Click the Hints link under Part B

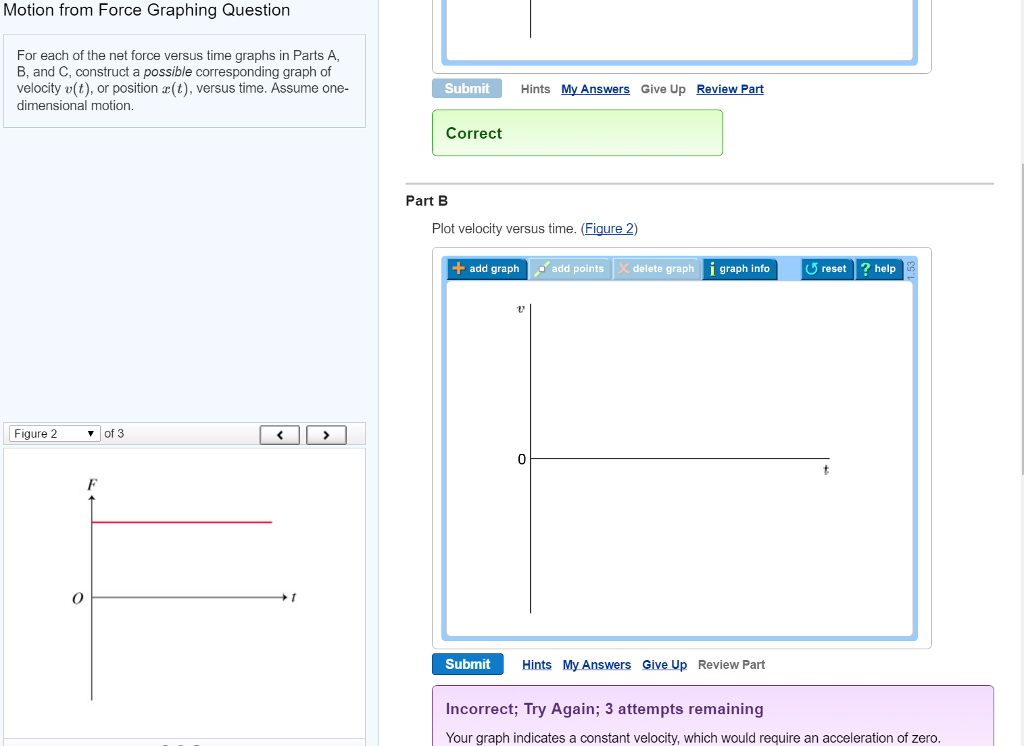click(x=536, y=664)
